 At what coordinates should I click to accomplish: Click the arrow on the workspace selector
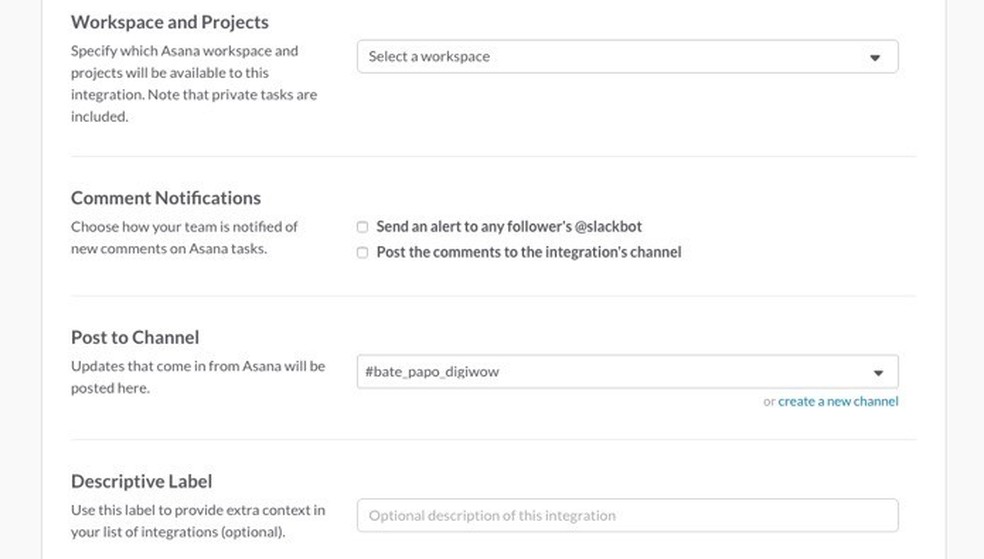875,58
